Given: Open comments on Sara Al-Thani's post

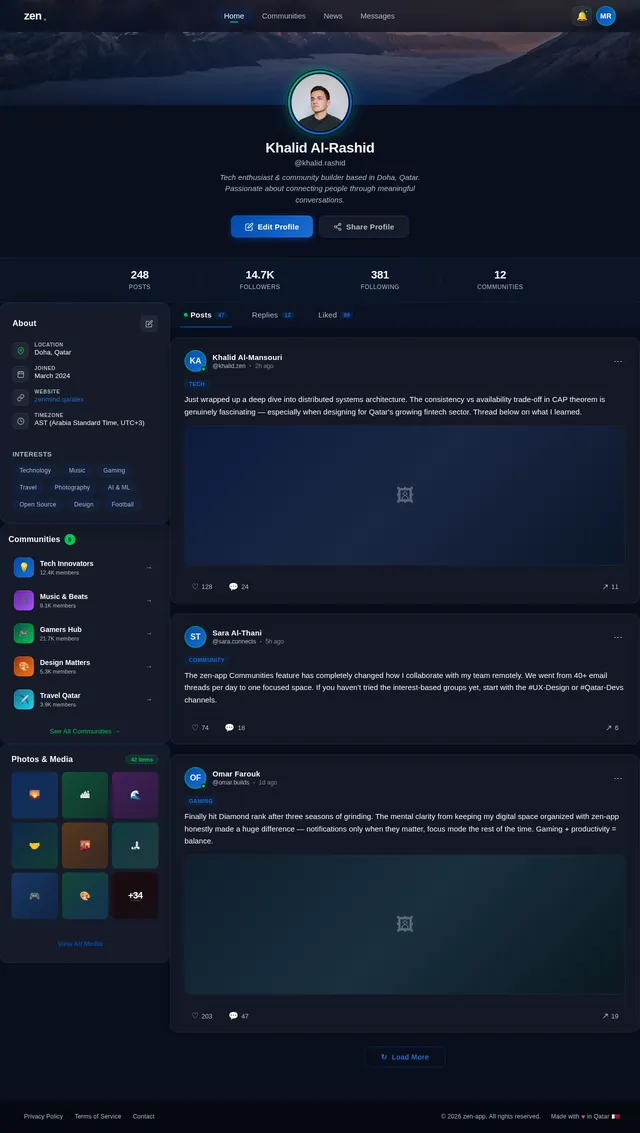Looking at the screenshot, I should click(235, 728).
